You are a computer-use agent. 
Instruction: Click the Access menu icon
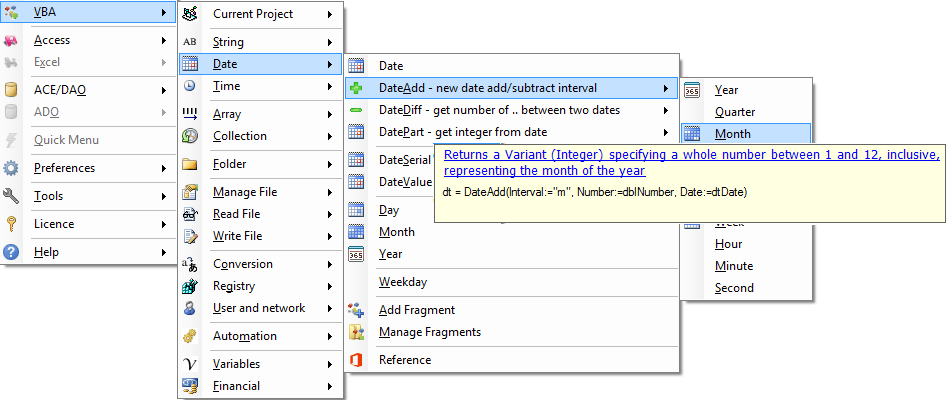point(11,40)
